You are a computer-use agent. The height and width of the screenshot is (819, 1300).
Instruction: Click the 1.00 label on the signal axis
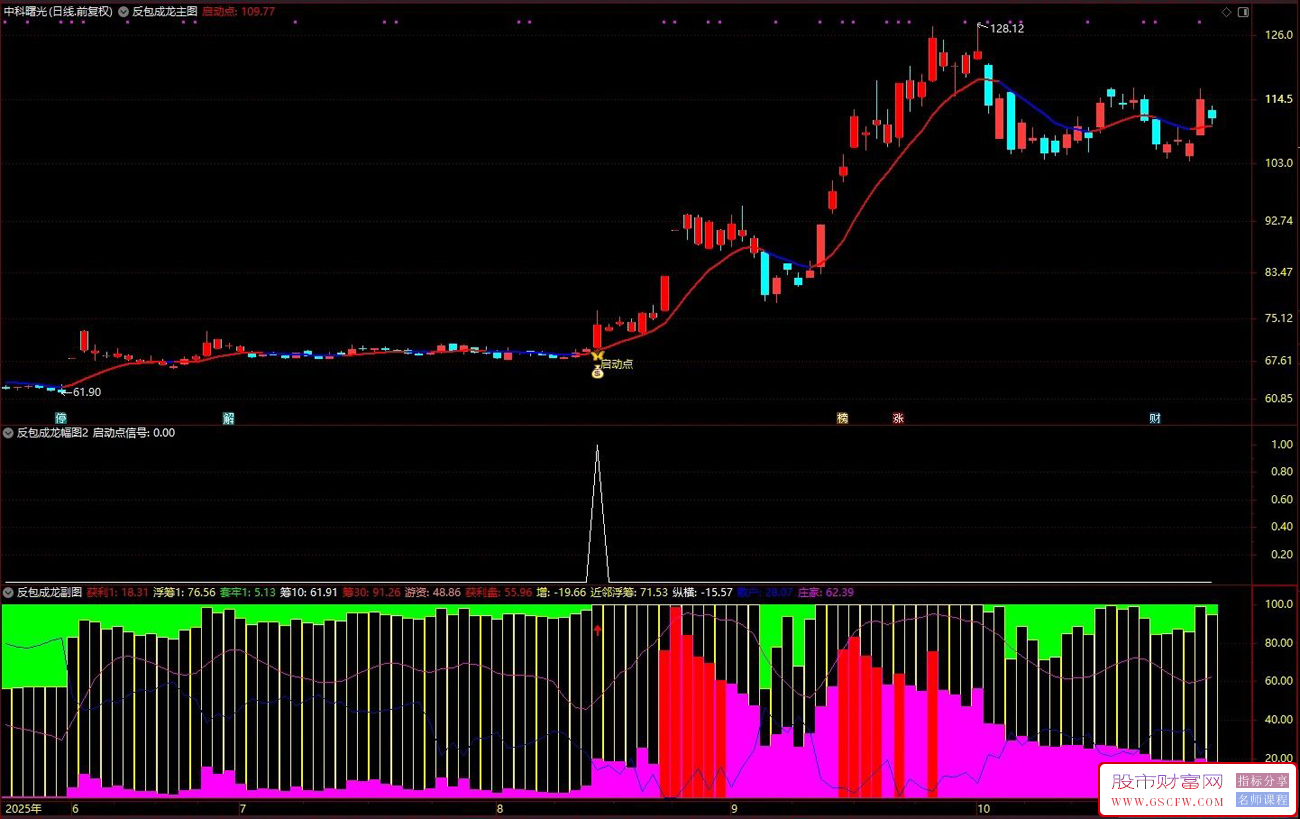[1281, 444]
